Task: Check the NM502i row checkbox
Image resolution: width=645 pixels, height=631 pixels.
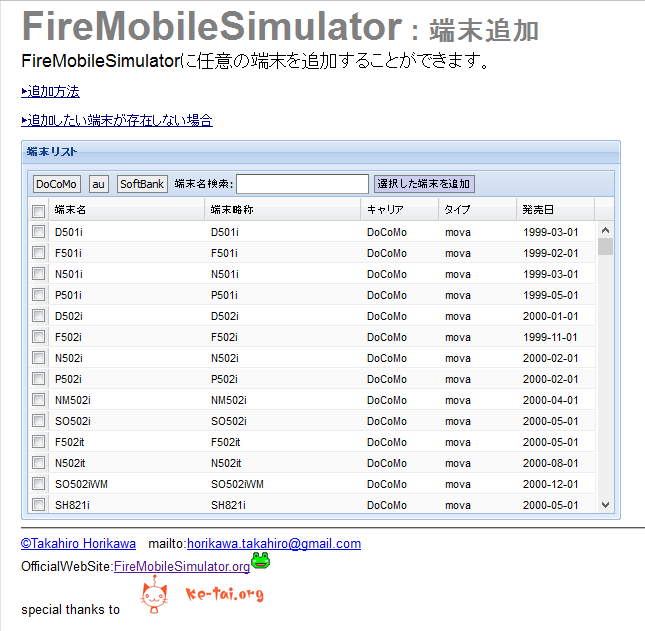Action: [39, 399]
